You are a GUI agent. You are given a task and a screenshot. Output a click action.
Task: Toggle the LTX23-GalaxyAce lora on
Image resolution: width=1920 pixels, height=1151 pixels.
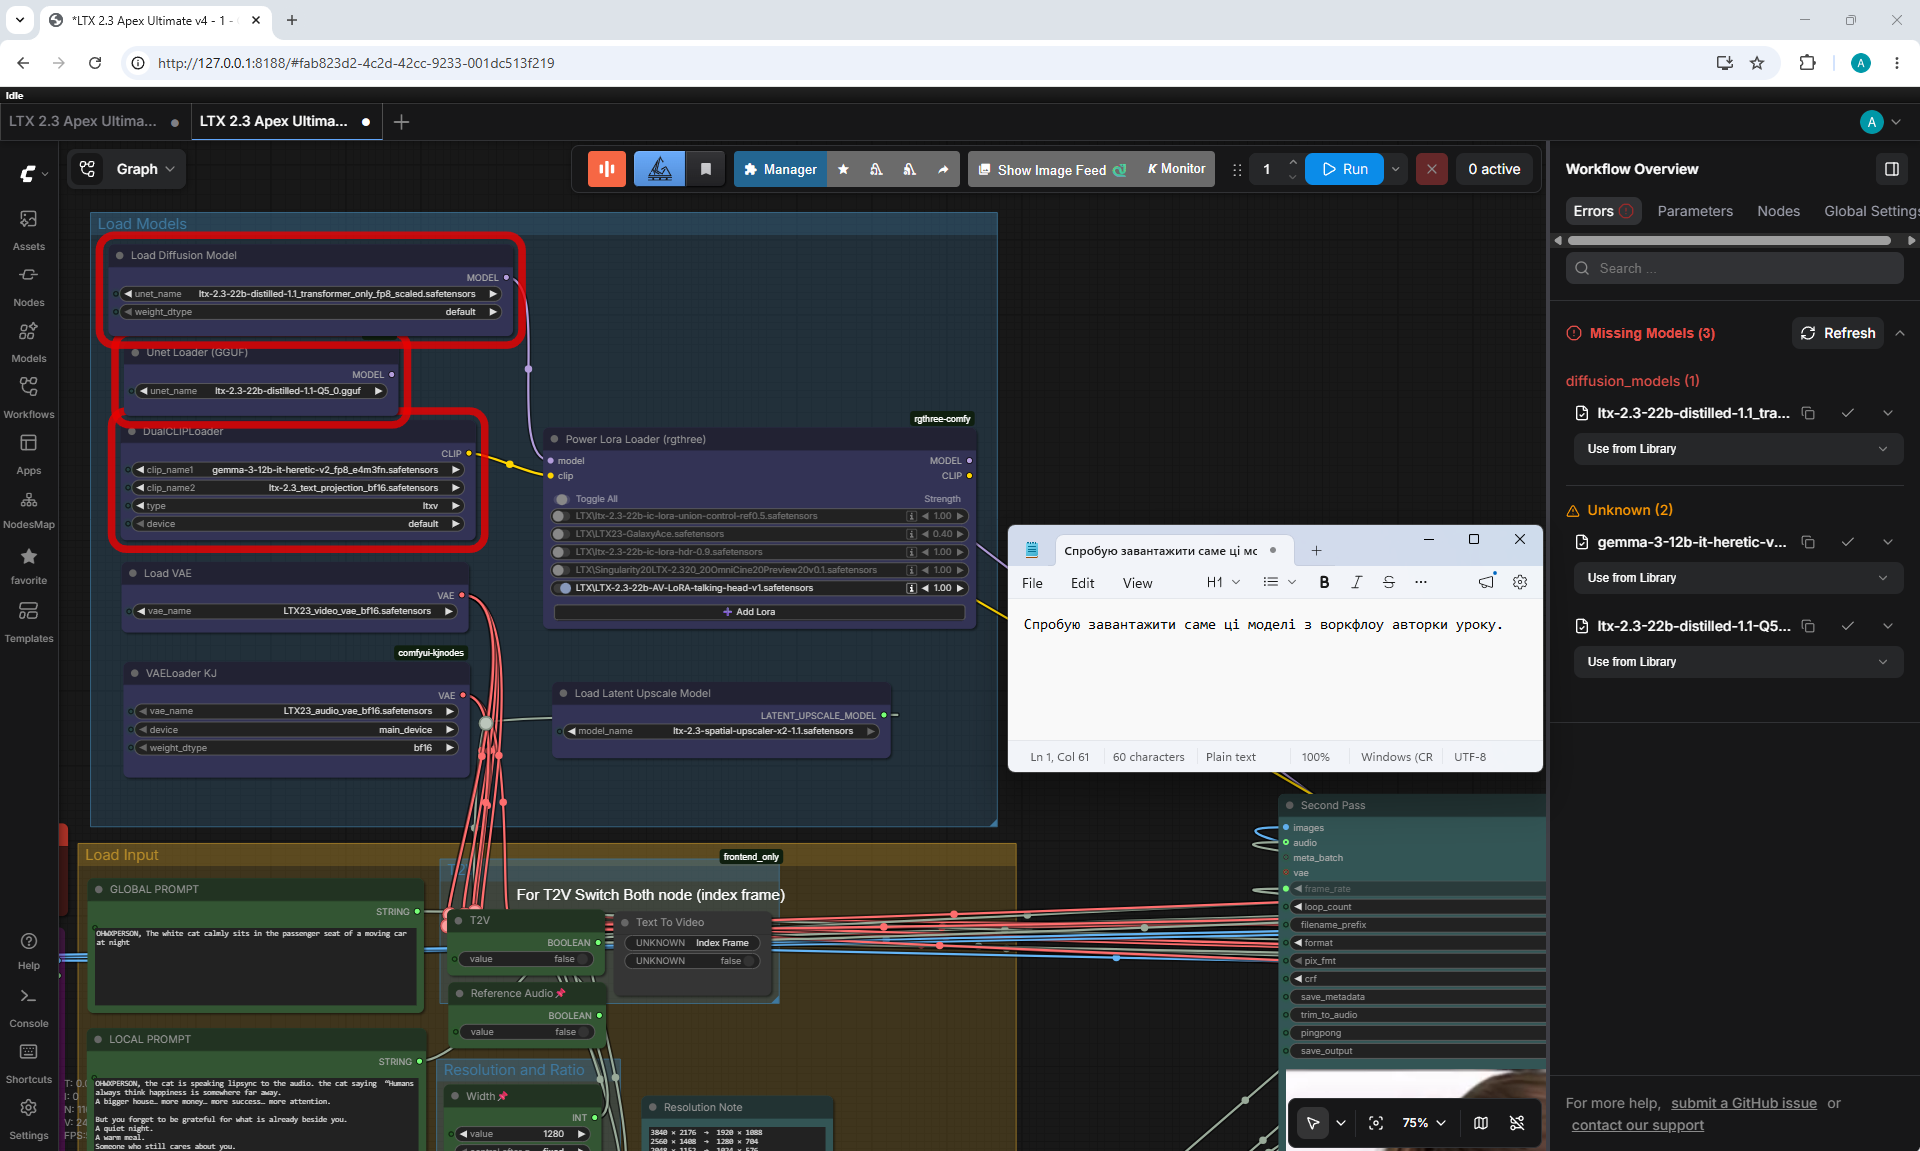click(562, 534)
